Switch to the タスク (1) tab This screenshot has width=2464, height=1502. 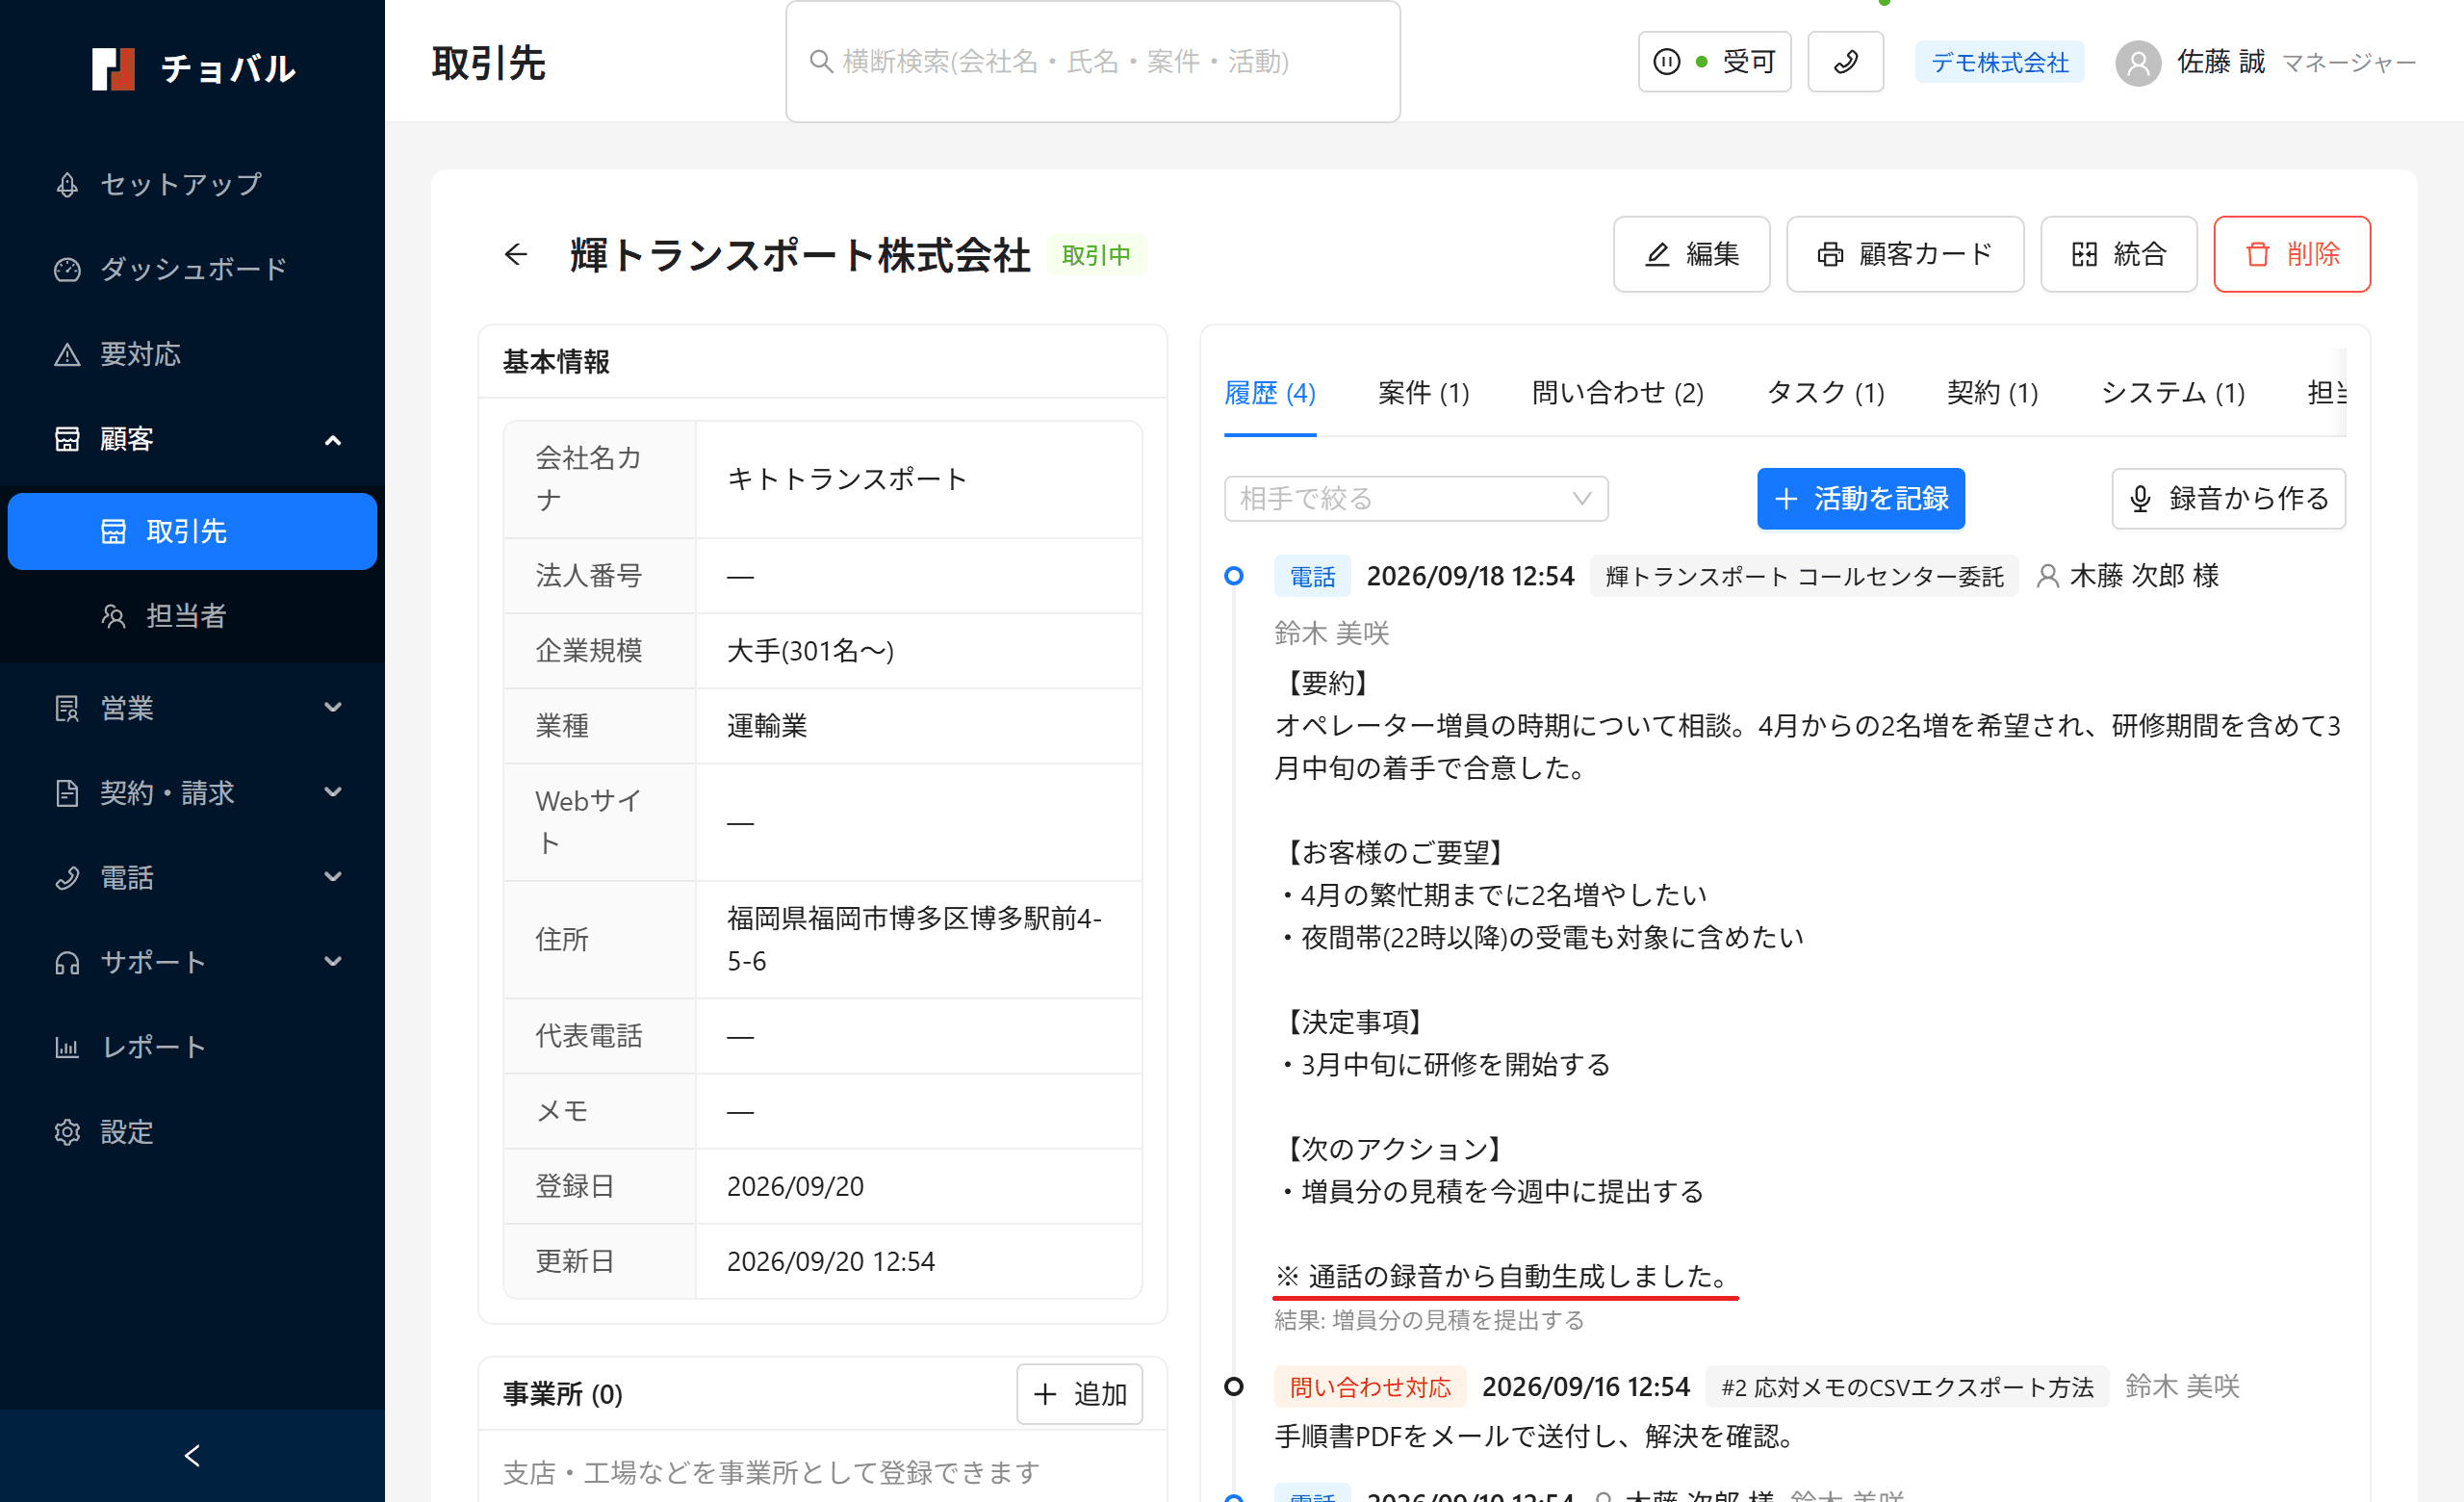click(x=1825, y=393)
